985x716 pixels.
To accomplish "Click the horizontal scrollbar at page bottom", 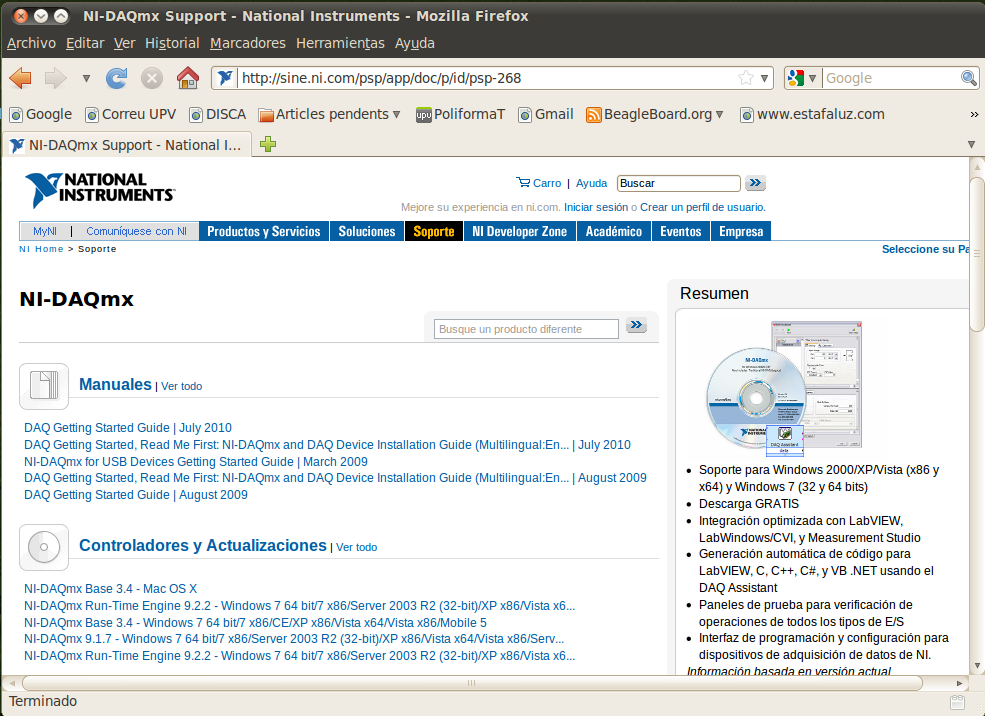I will click(472, 683).
